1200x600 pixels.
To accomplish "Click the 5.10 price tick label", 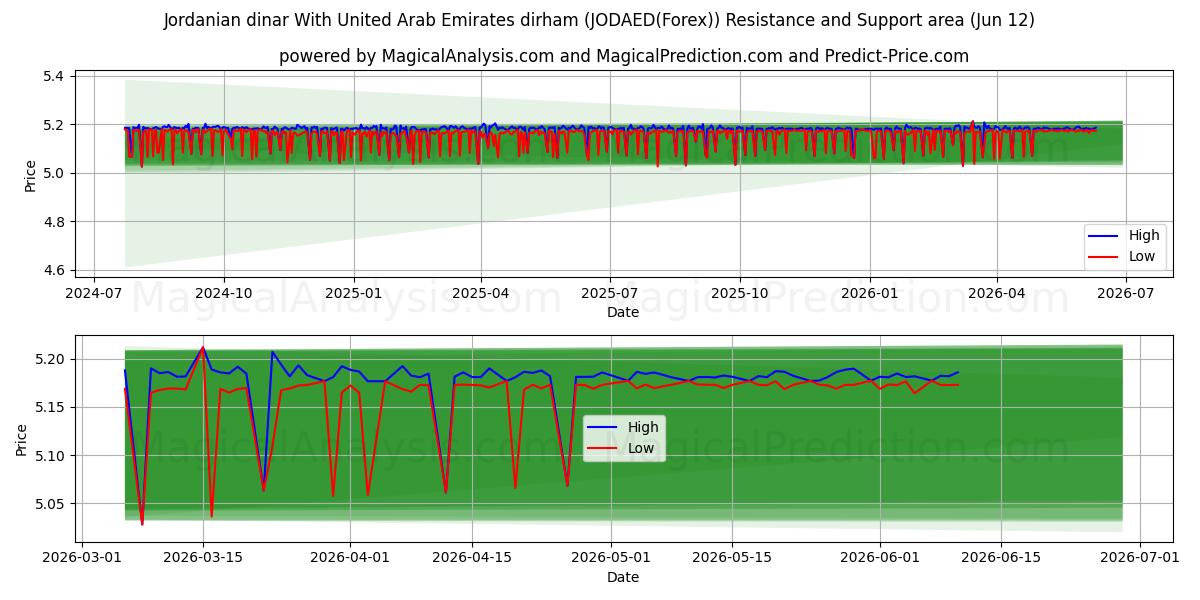I will (x=50, y=456).
